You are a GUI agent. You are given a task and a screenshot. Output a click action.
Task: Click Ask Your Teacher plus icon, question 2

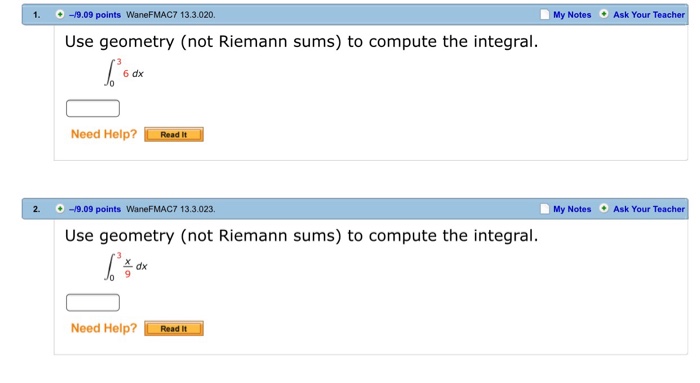[604, 208]
